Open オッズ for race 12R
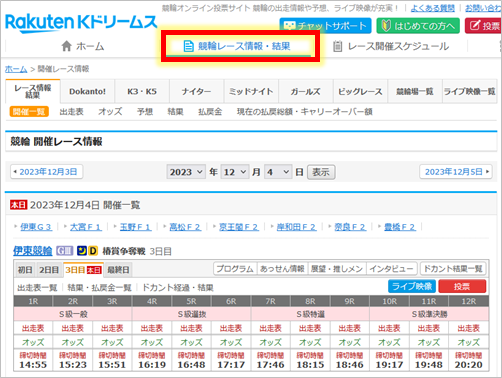This screenshot has height=378, width=502. [468, 342]
